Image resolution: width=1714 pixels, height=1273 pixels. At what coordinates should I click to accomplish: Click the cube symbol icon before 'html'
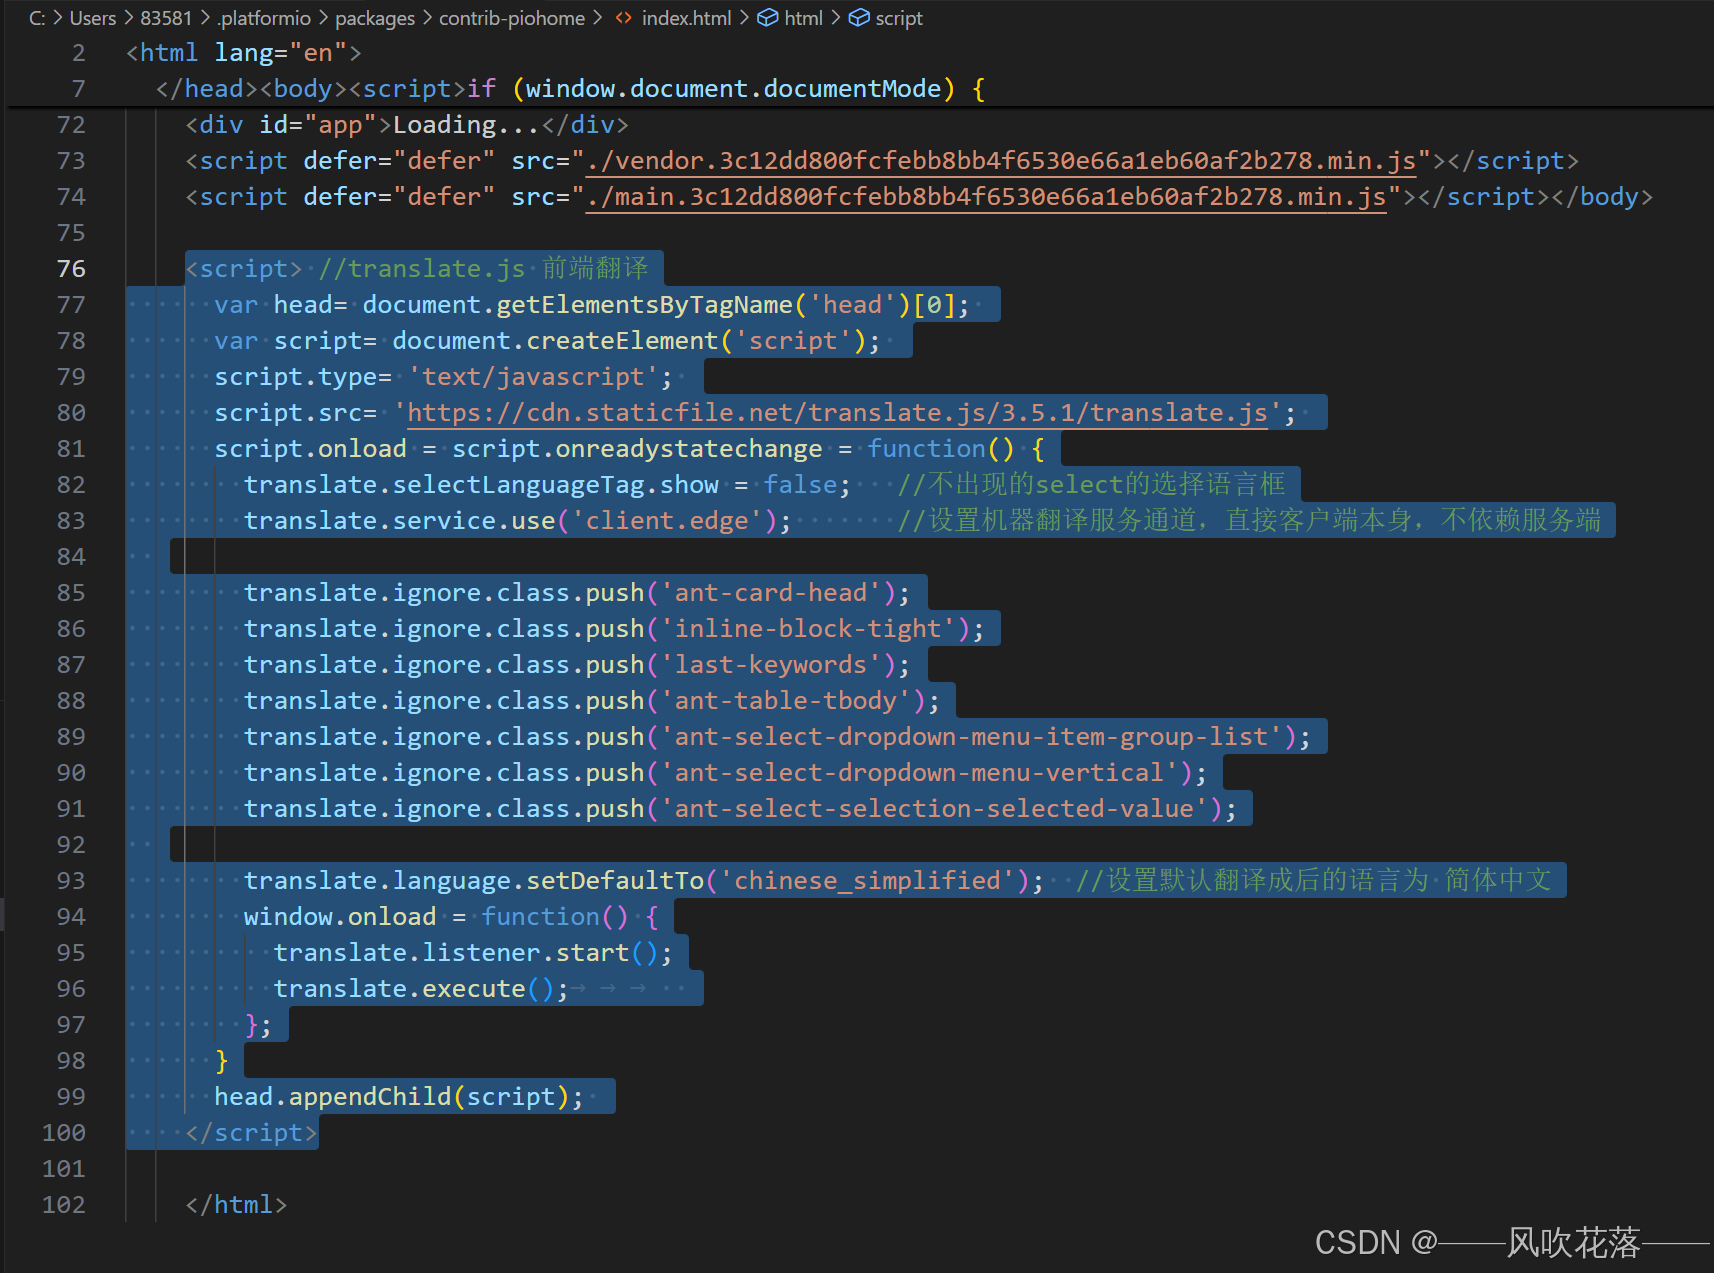coord(767,18)
